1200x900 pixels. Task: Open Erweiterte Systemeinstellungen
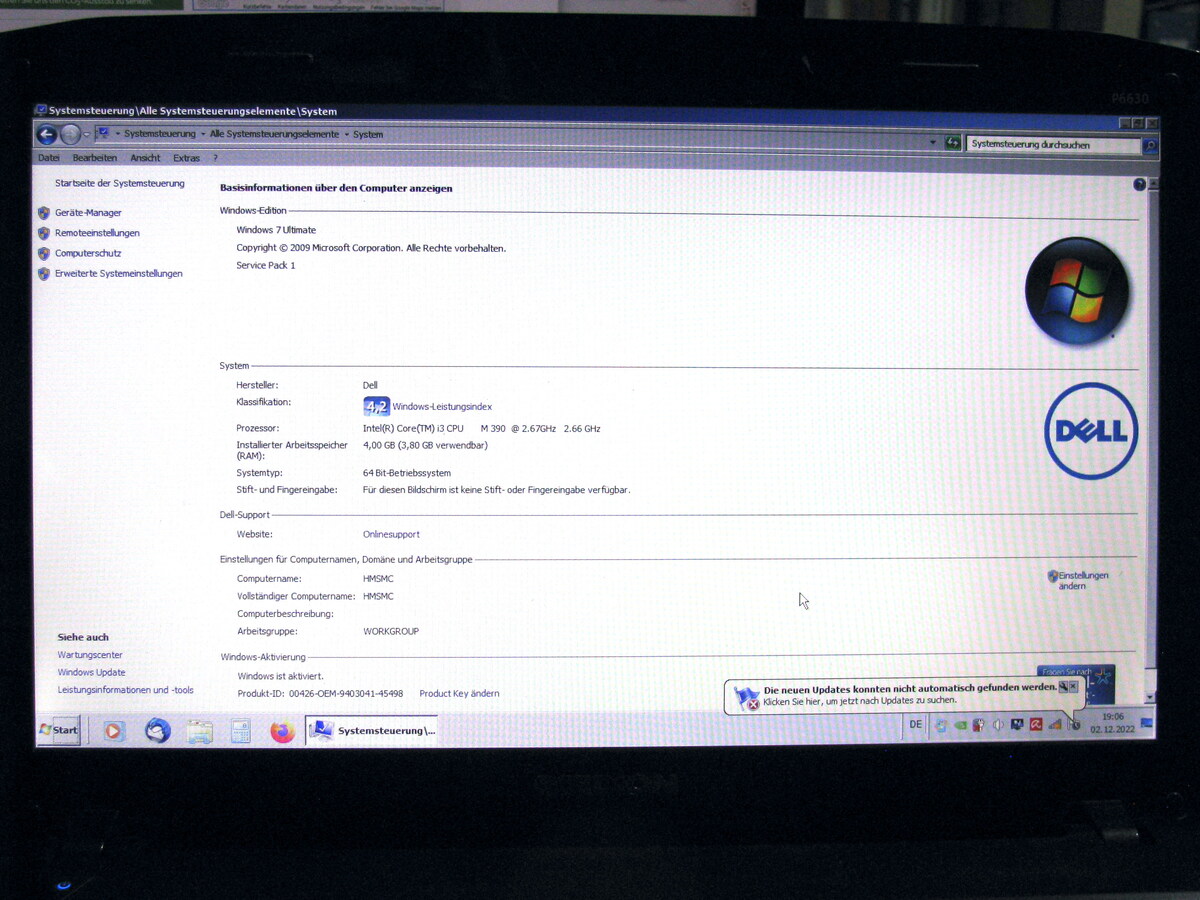coord(119,273)
